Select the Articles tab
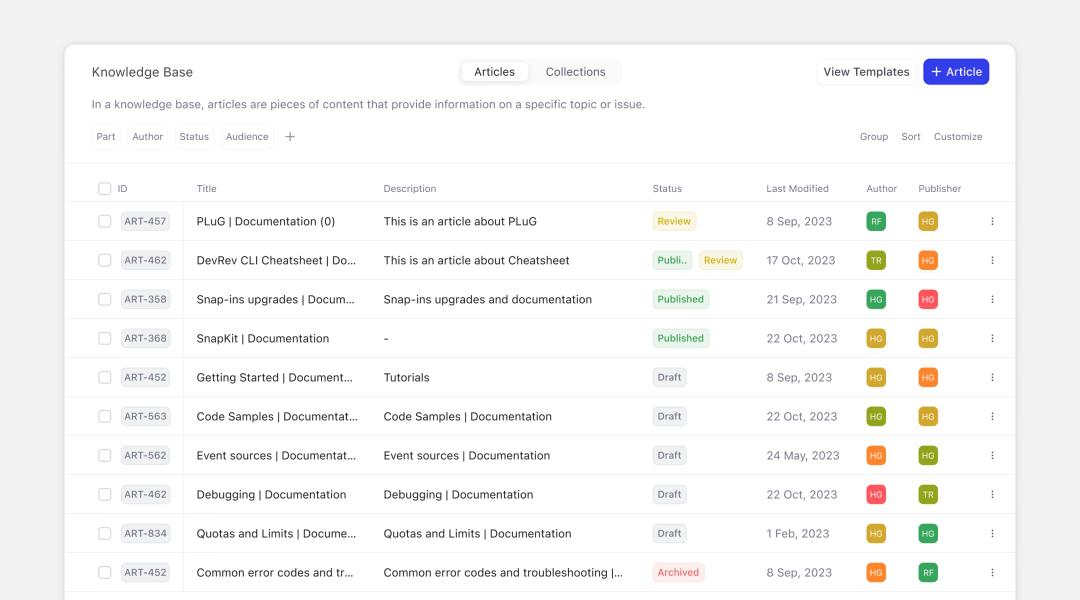 click(x=494, y=72)
